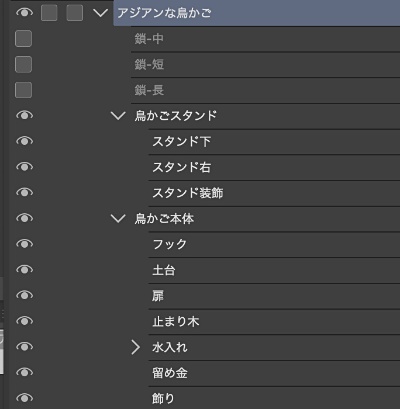Hide the 鳥かご本体 group
Viewport: 400px width, 409px height.
[x=24, y=218]
